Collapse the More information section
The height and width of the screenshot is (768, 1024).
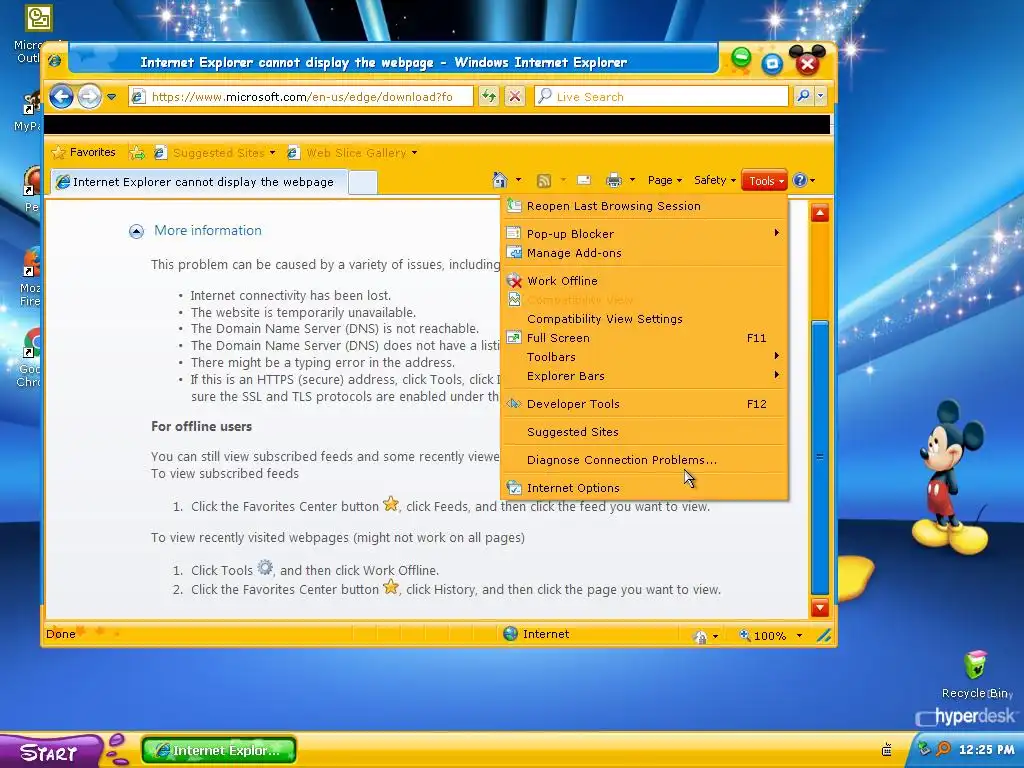tap(136, 231)
